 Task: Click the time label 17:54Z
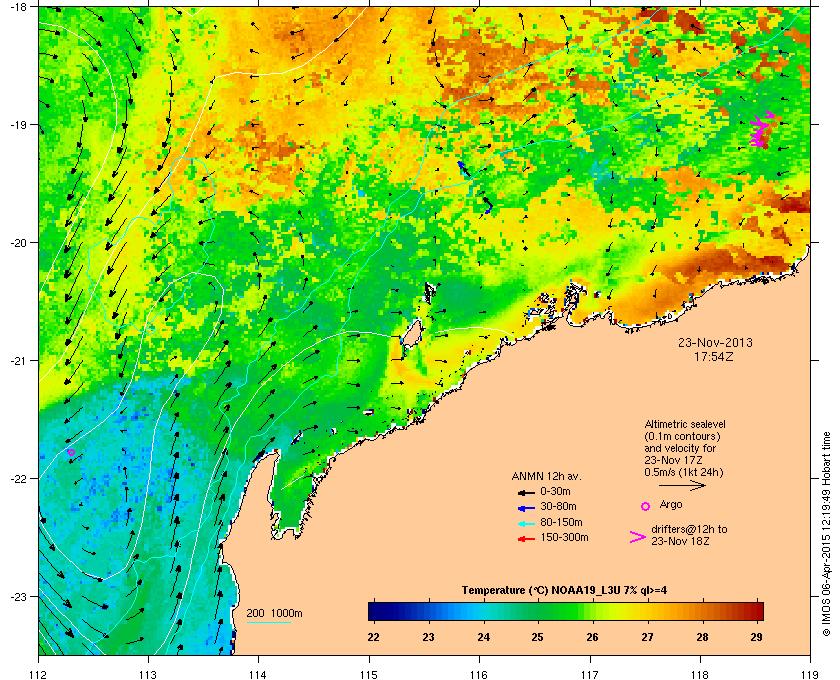[714, 356]
